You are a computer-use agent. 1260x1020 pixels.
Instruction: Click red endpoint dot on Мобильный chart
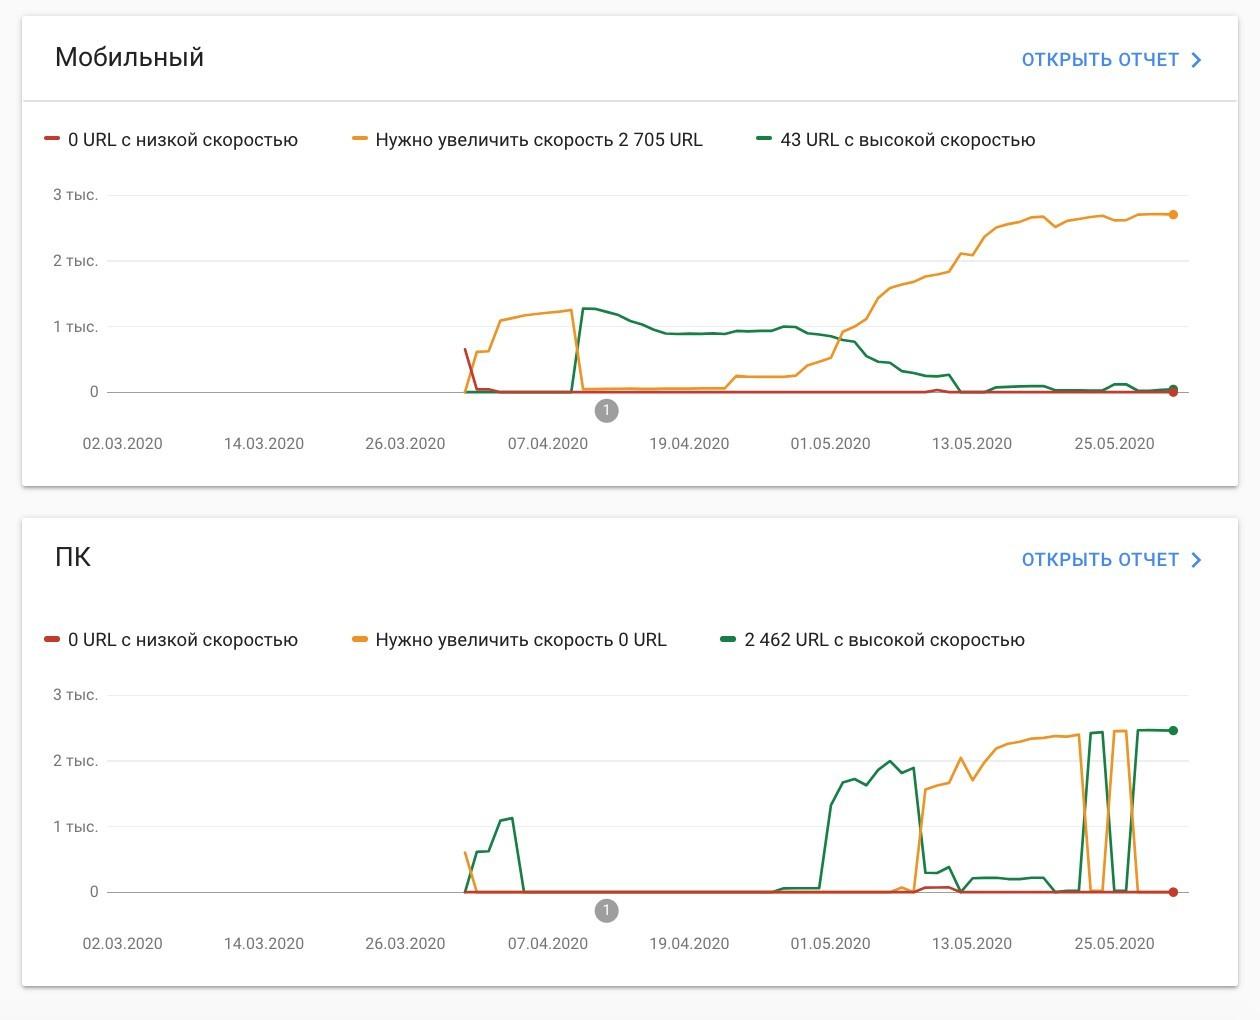coord(1173,393)
